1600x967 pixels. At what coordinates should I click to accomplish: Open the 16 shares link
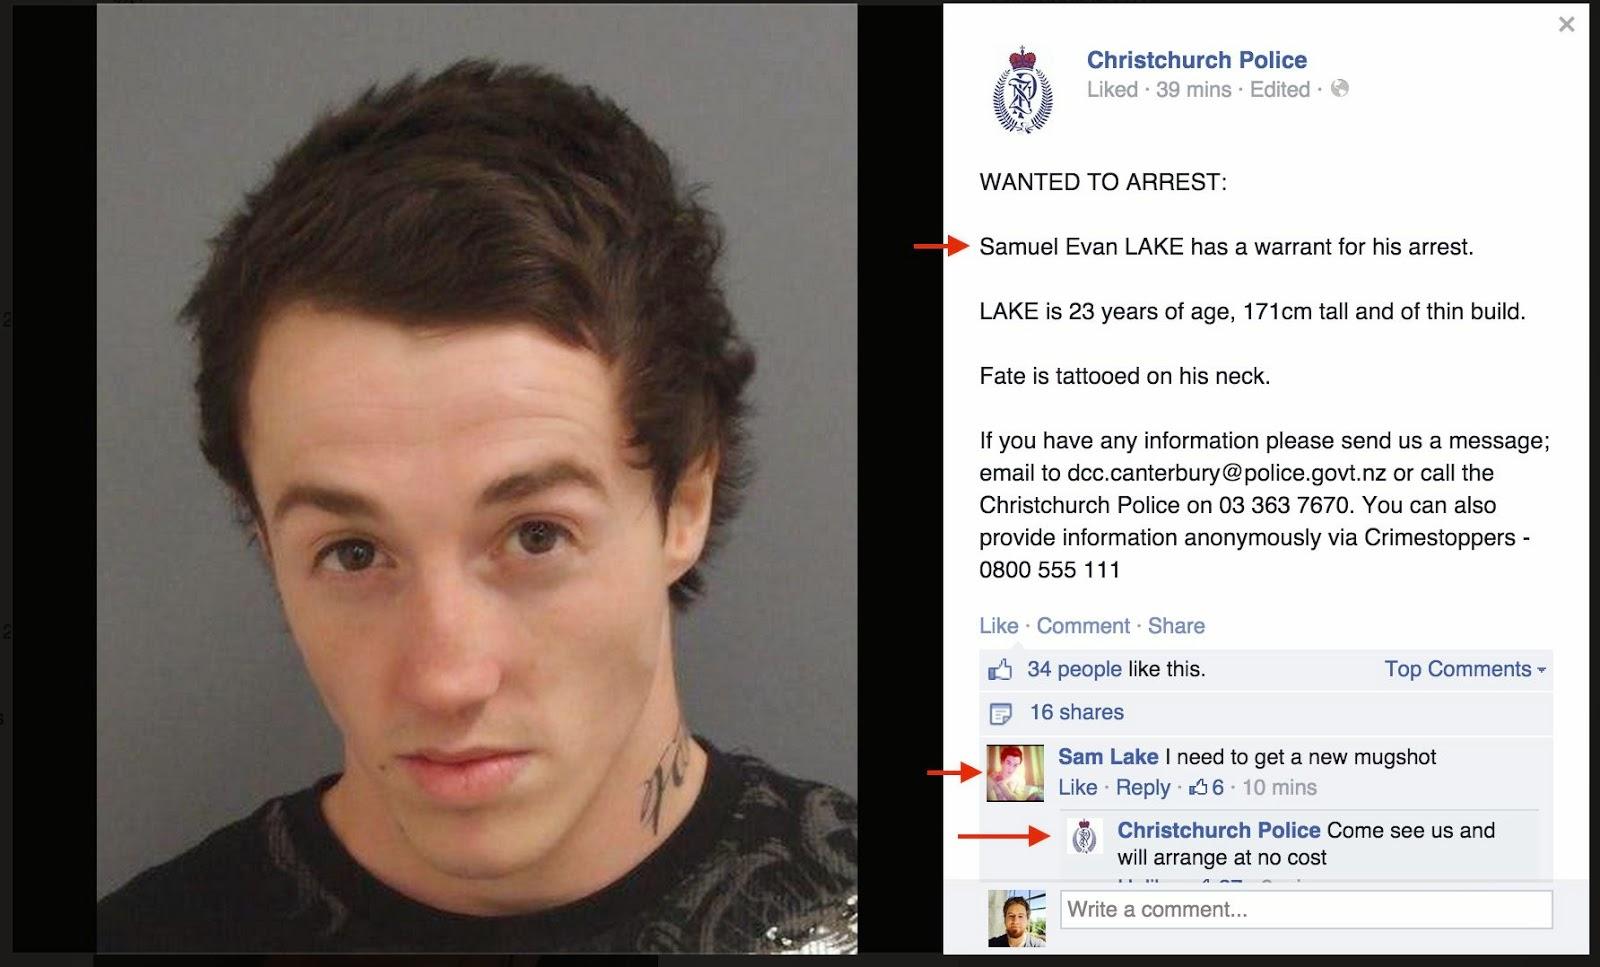click(x=1076, y=712)
